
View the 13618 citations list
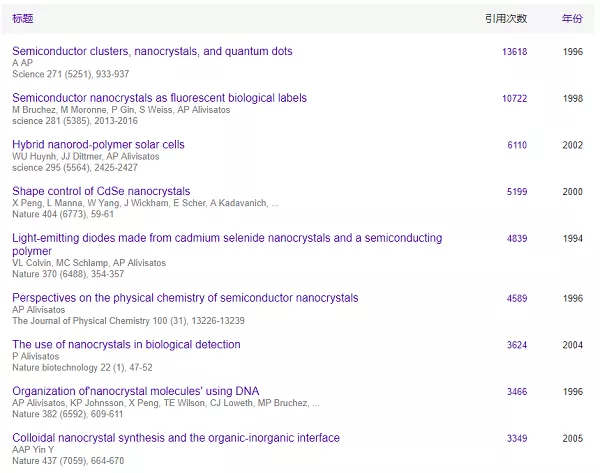[x=514, y=52]
